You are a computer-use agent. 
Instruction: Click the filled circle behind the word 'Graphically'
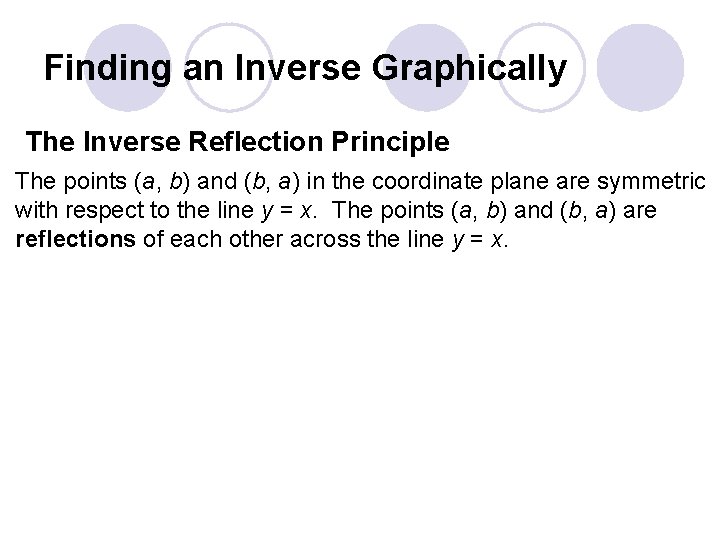pyautogui.click(x=428, y=68)
